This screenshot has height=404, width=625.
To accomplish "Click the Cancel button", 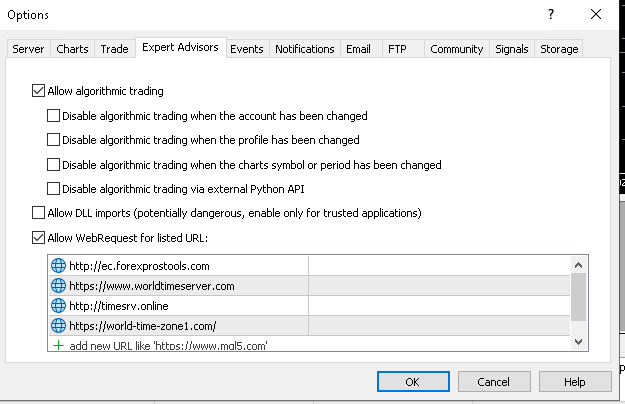I will click(x=494, y=382).
